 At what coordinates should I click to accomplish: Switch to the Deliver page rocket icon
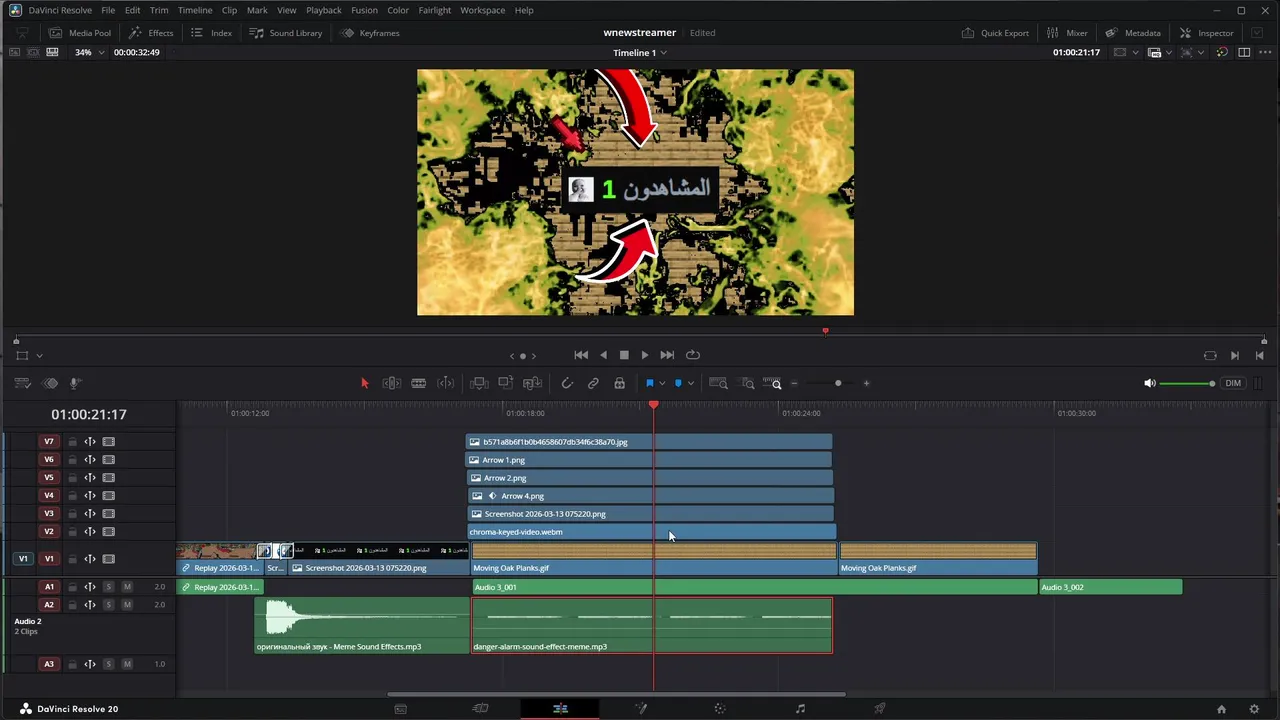[880, 709]
